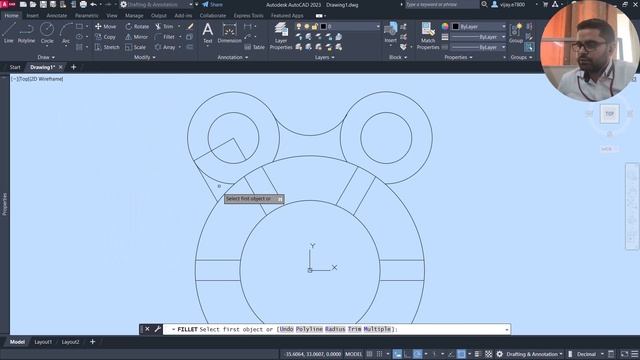Activate the Trim tool
Screen dimensions: 640x360
(164, 27)
